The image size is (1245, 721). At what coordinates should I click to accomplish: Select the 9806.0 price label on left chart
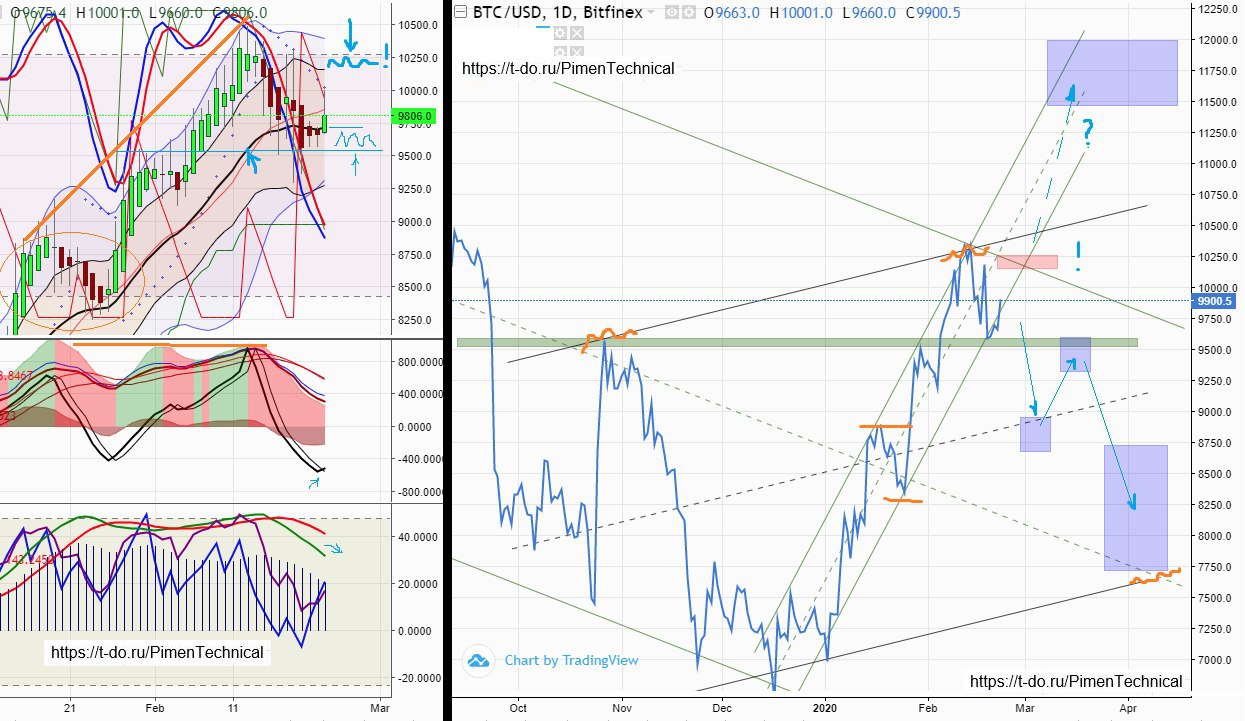point(414,117)
